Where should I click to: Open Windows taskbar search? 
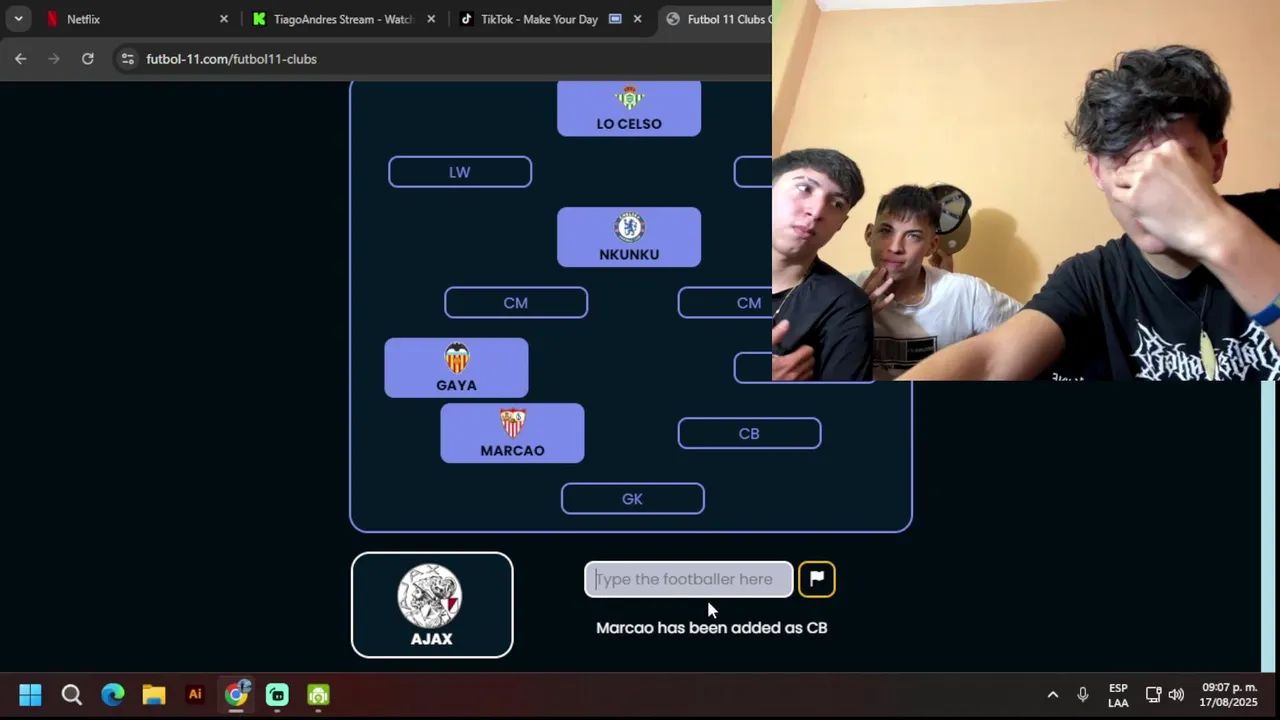click(x=71, y=695)
